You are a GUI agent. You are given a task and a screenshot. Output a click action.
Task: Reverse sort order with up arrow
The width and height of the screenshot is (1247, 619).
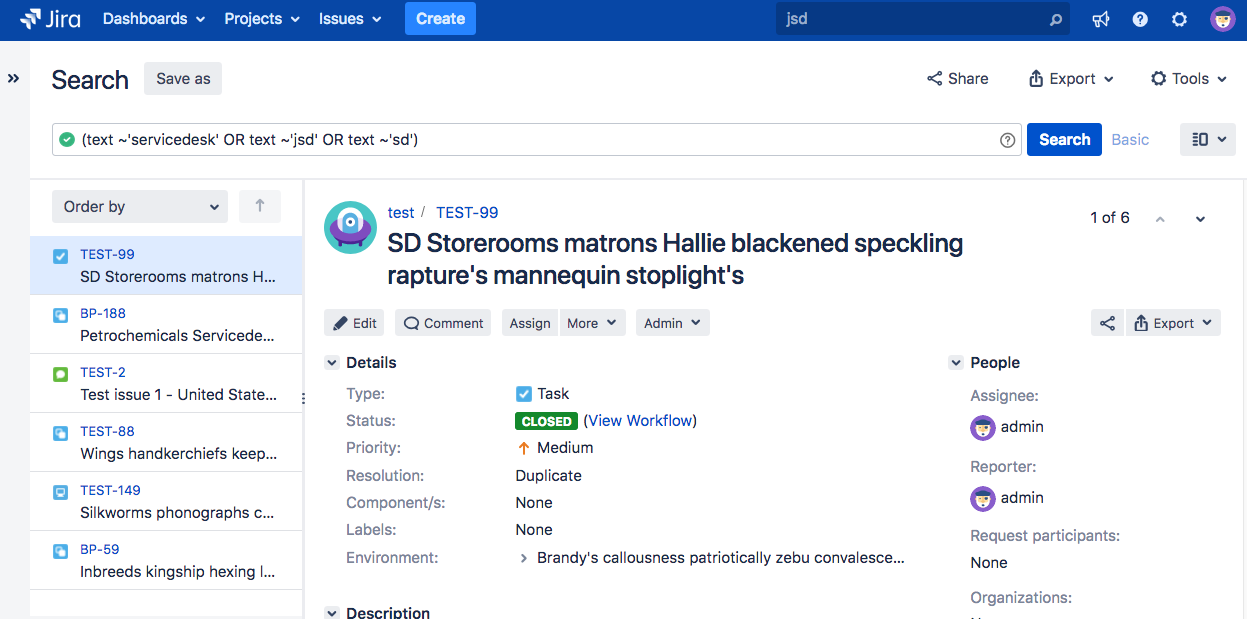[260, 206]
